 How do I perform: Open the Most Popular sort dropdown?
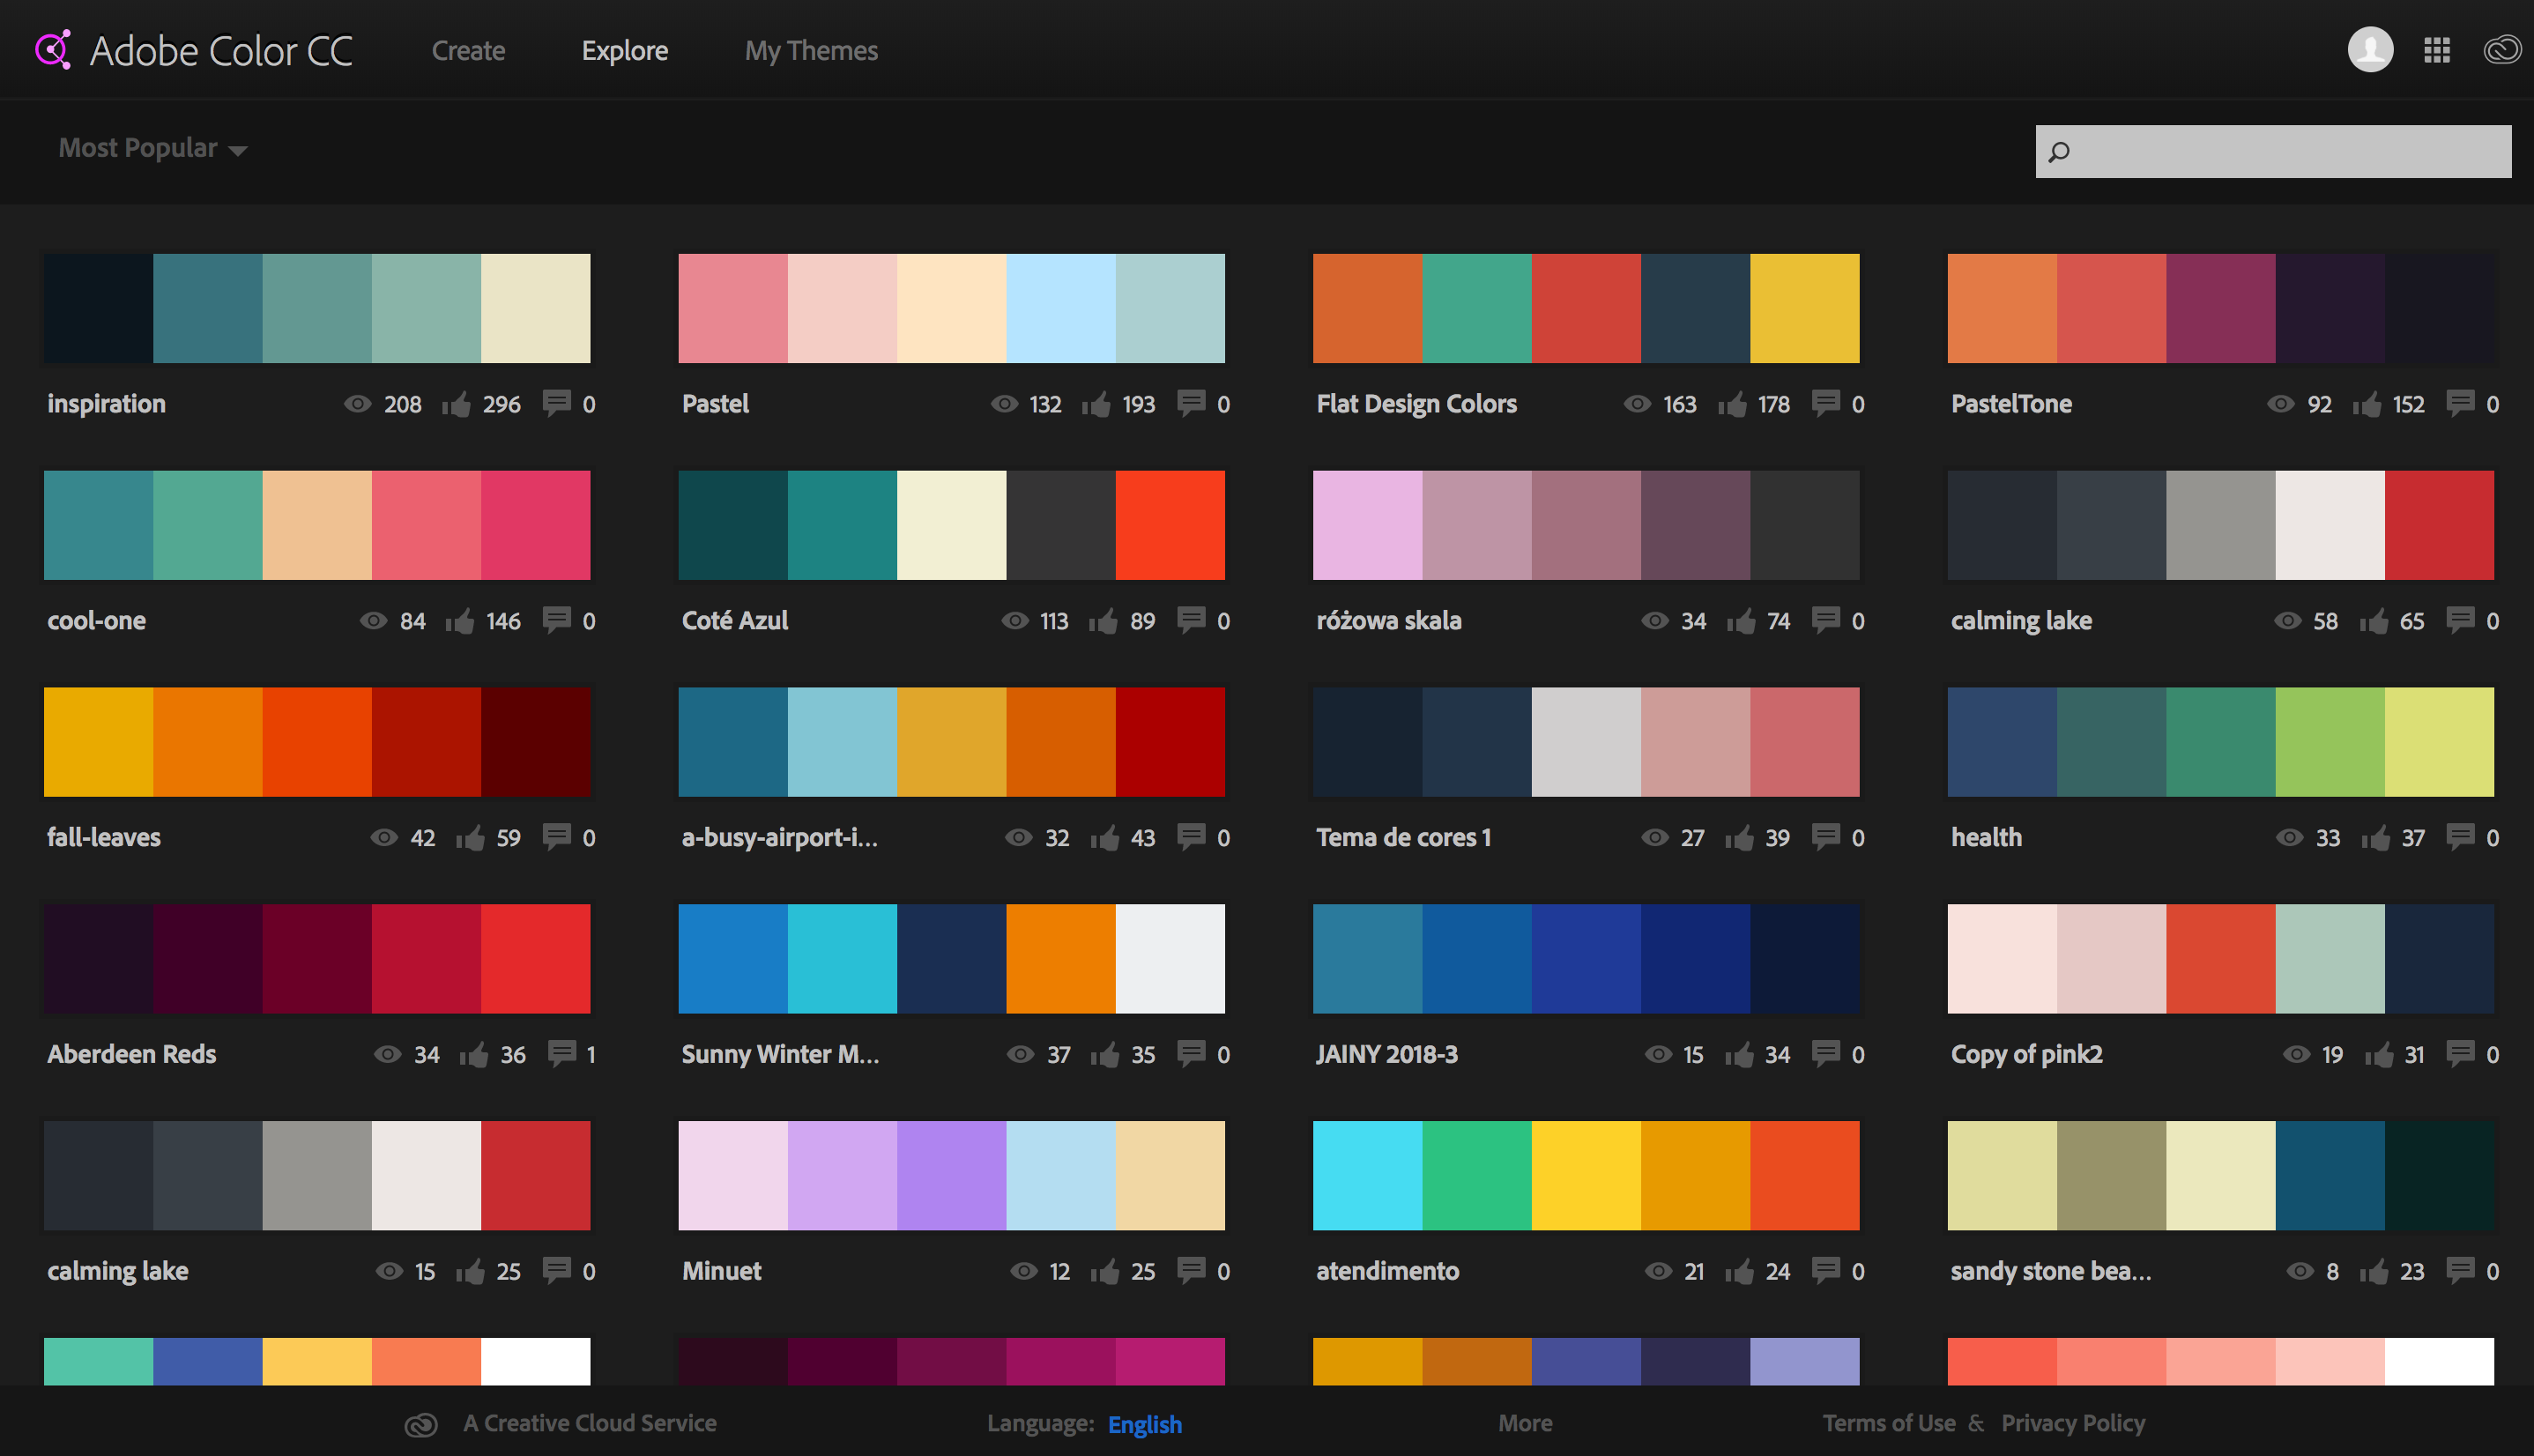pyautogui.click(x=152, y=148)
